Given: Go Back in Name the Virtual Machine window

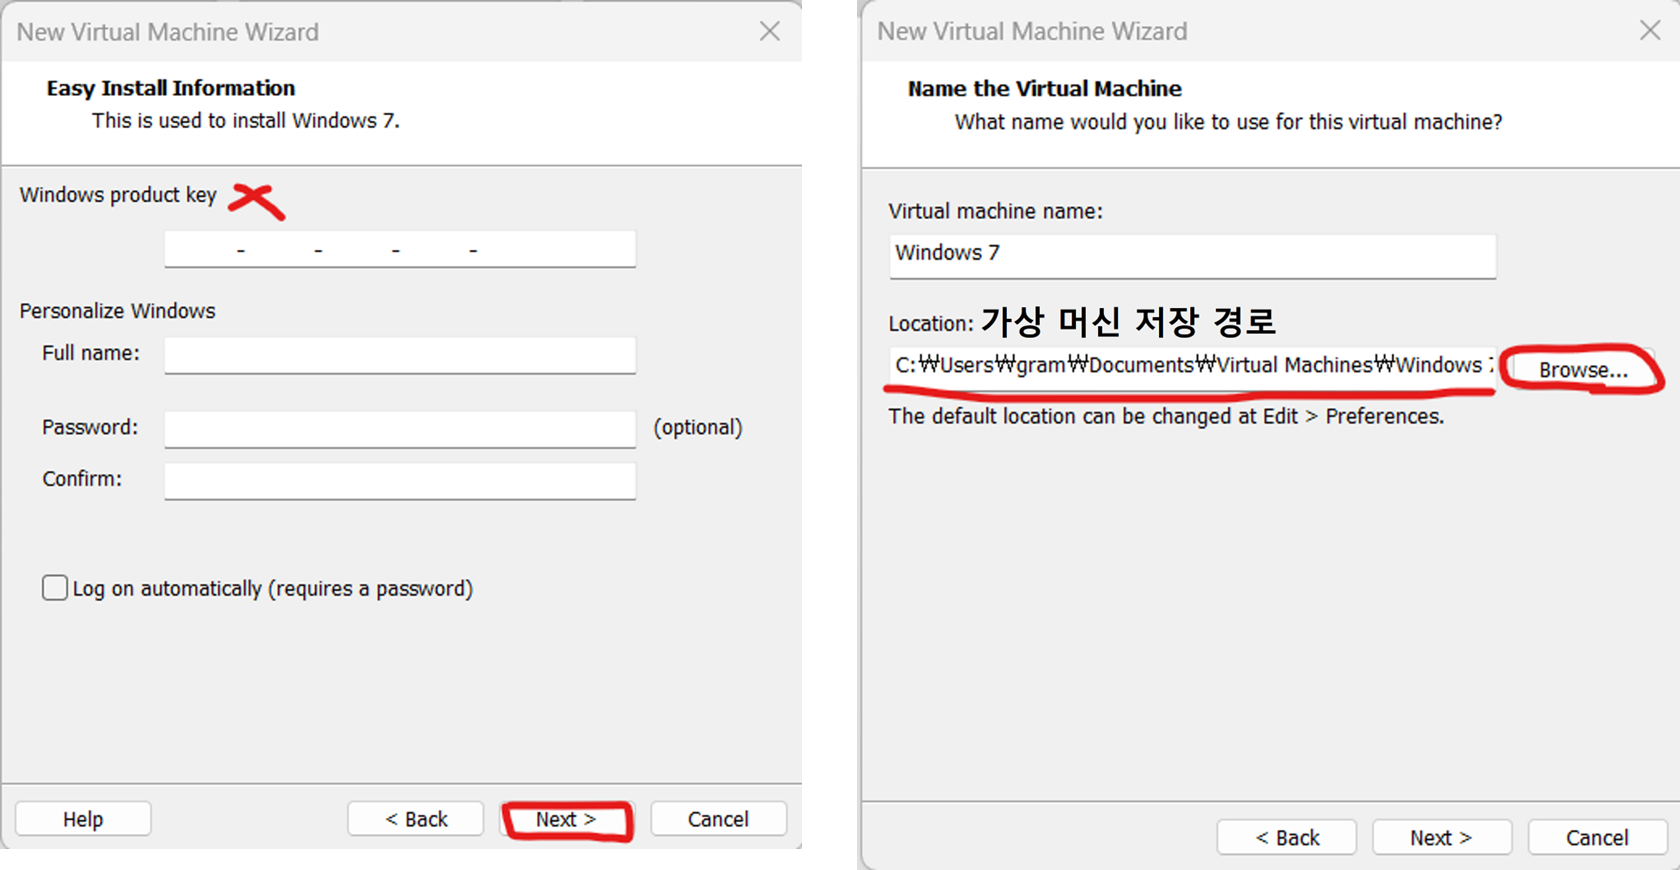Looking at the screenshot, I should [1287, 838].
